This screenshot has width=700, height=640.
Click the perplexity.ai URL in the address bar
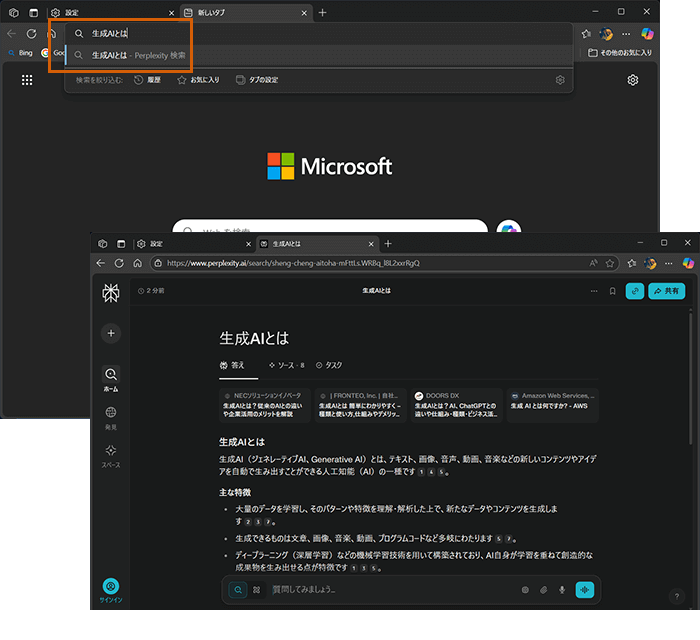[293, 263]
